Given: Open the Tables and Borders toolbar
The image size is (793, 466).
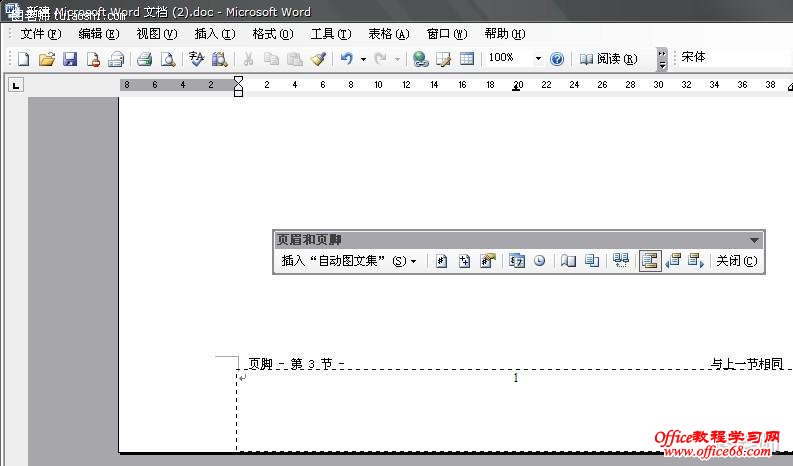Looking at the screenshot, I should coord(444,59).
